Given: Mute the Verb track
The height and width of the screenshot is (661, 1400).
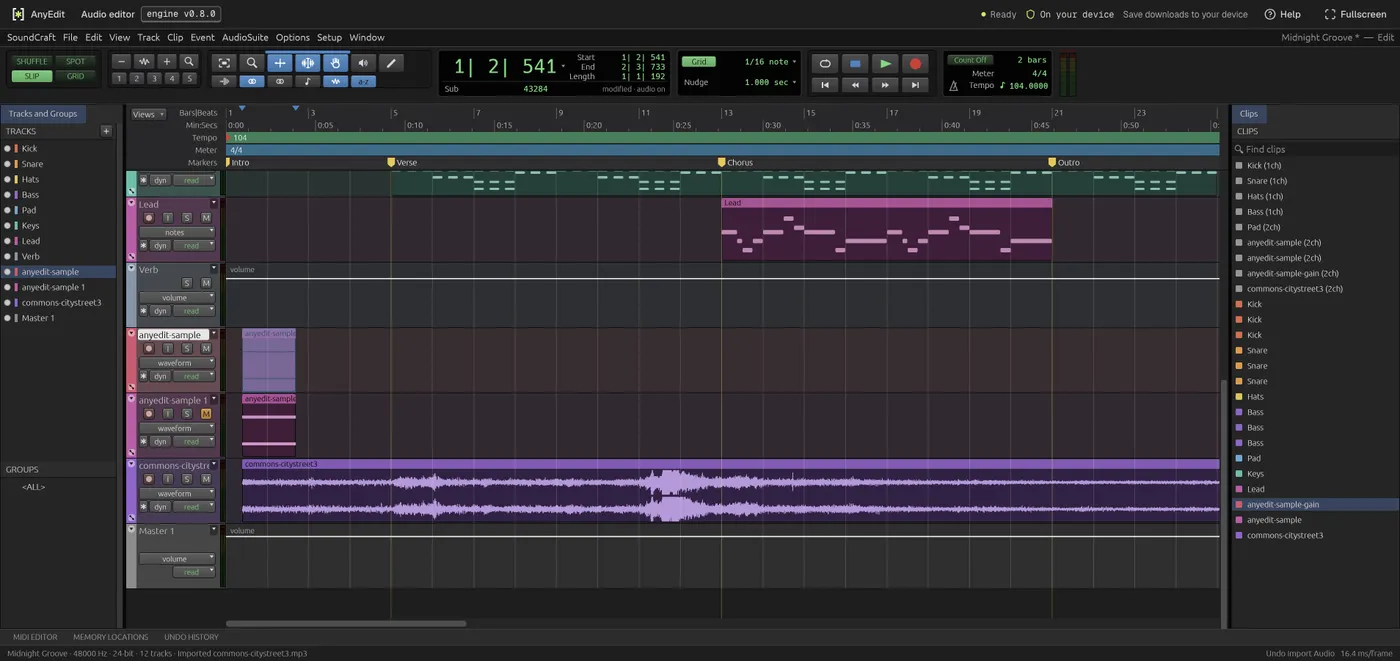Looking at the screenshot, I should (x=206, y=283).
